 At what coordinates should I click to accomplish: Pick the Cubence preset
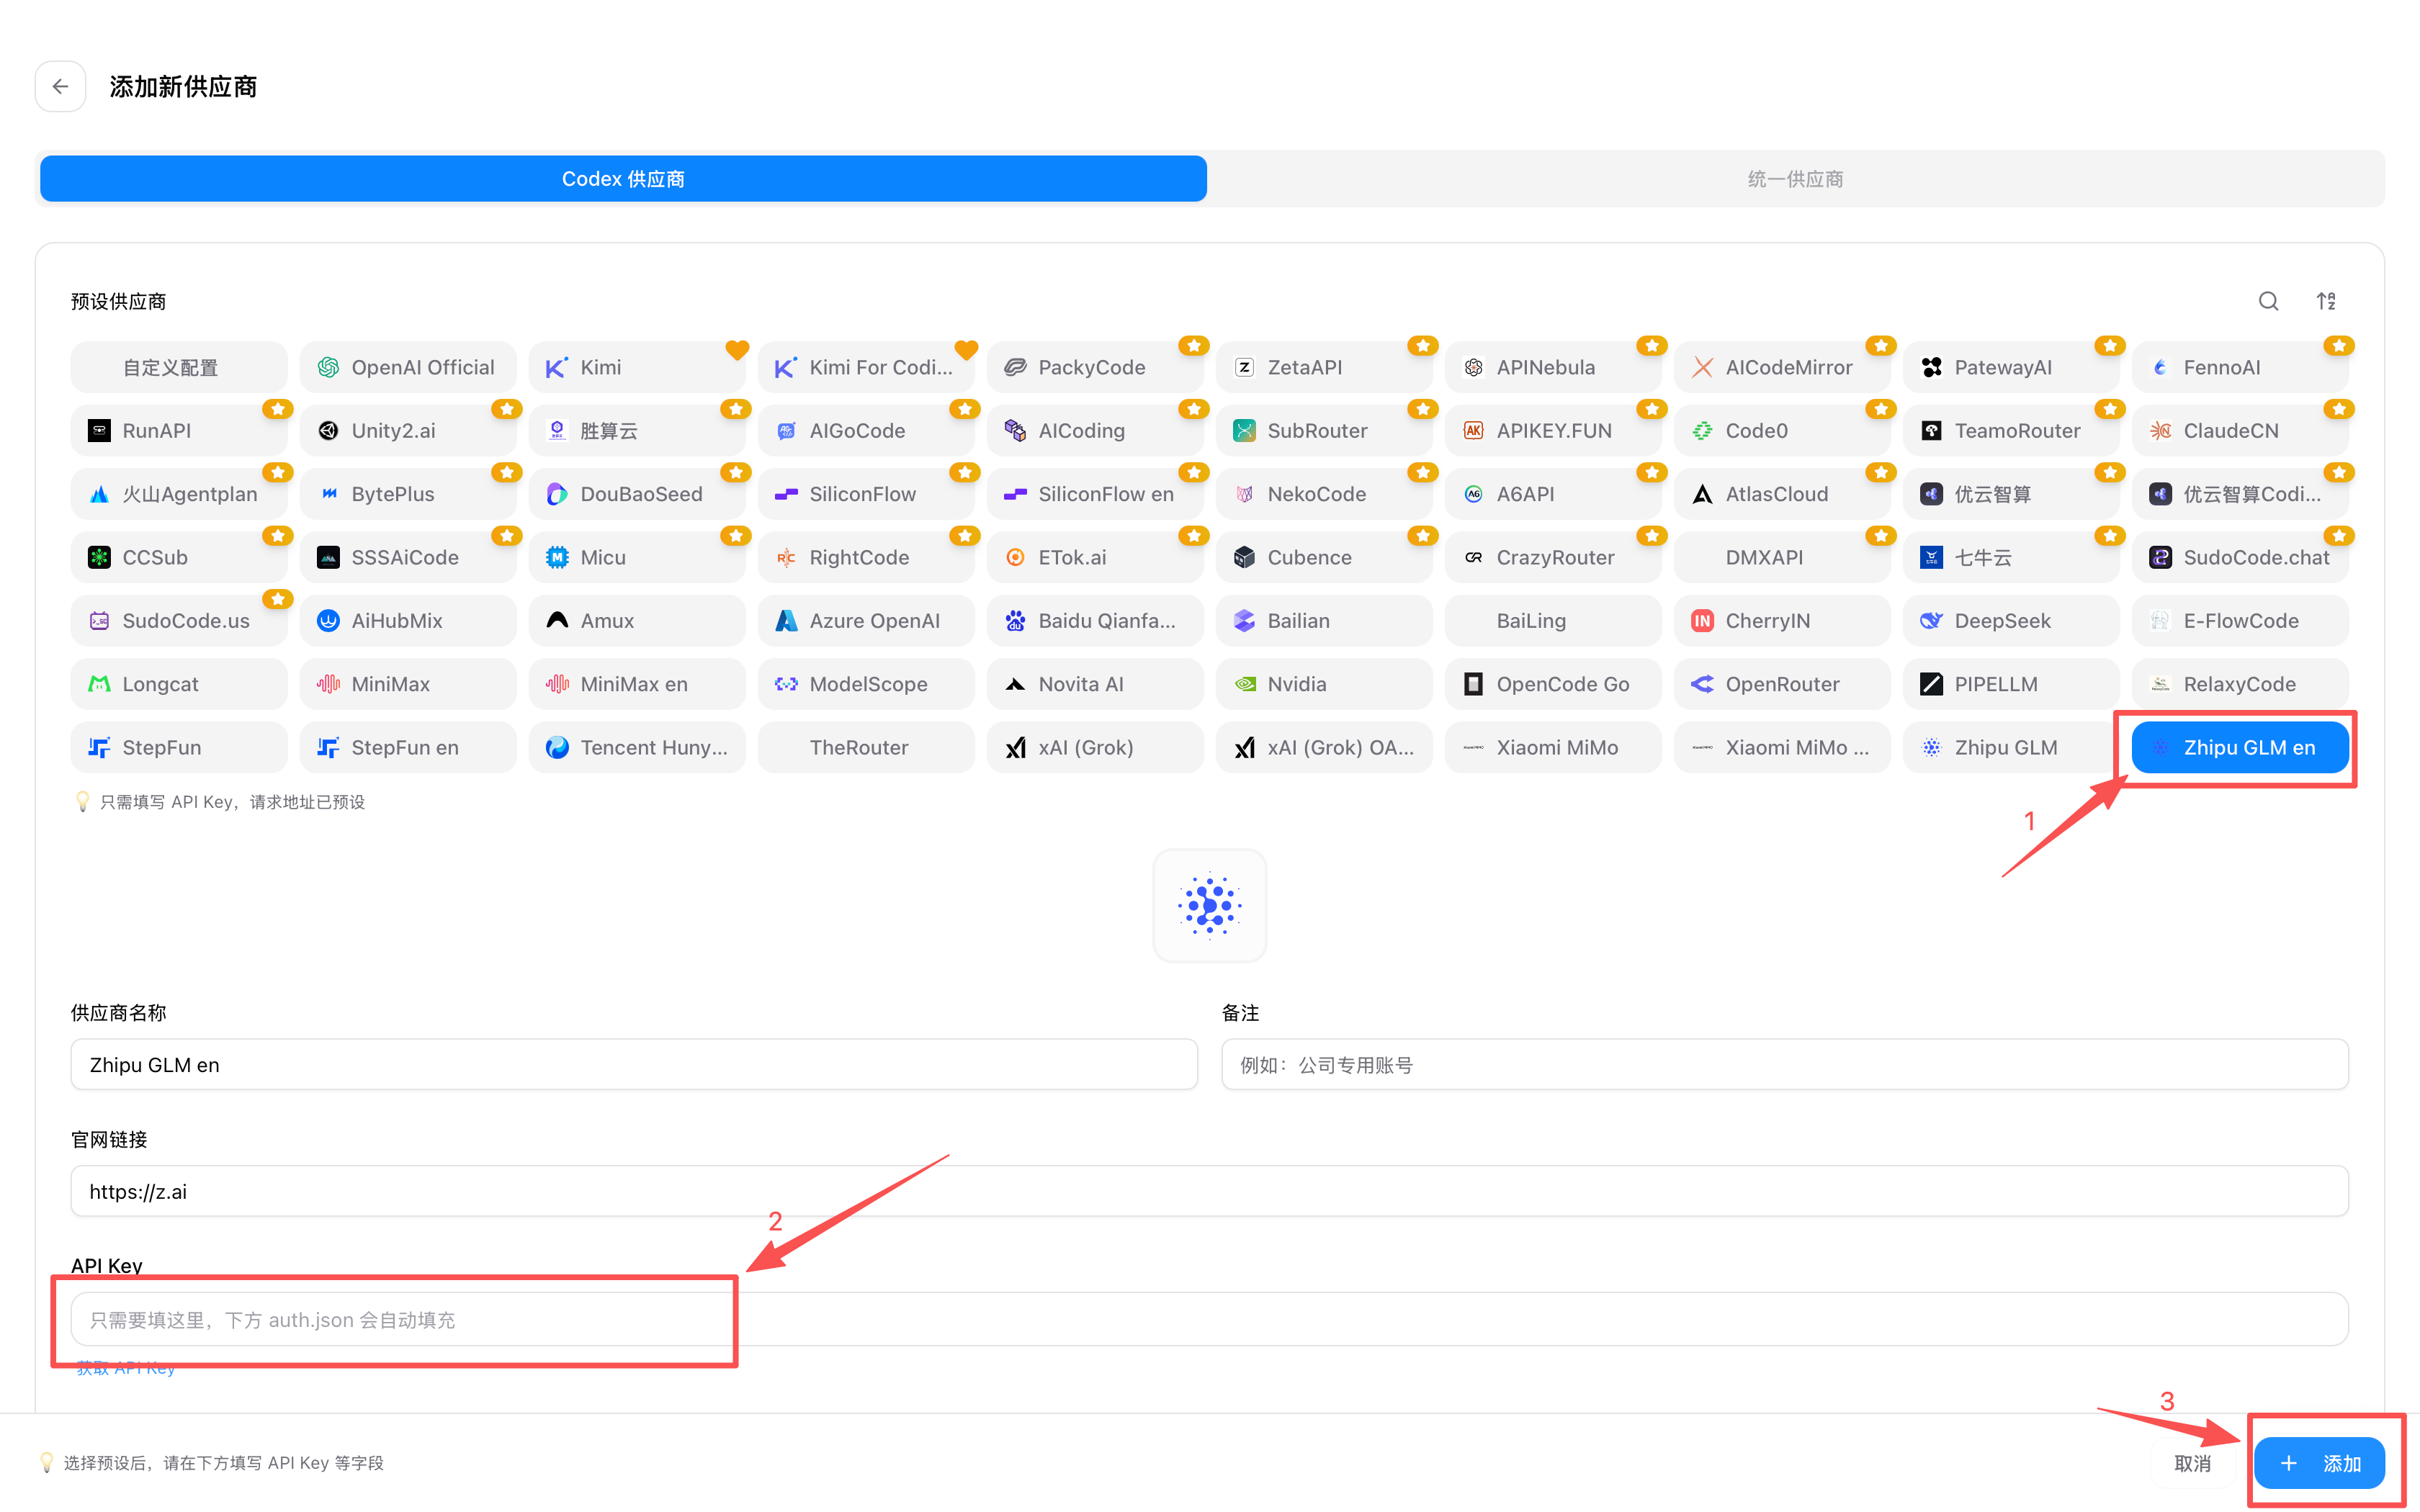pyautogui.click(x=1324, y=557)
